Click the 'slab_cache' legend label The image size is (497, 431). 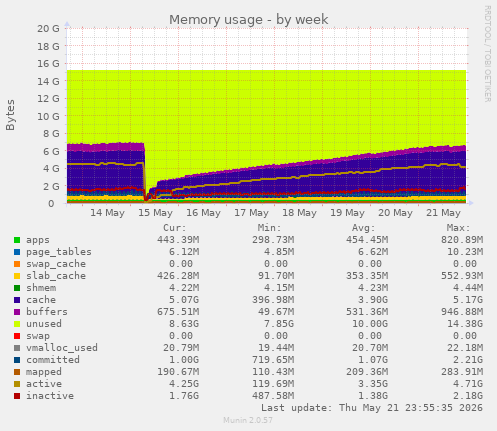(x=56, y=276)
